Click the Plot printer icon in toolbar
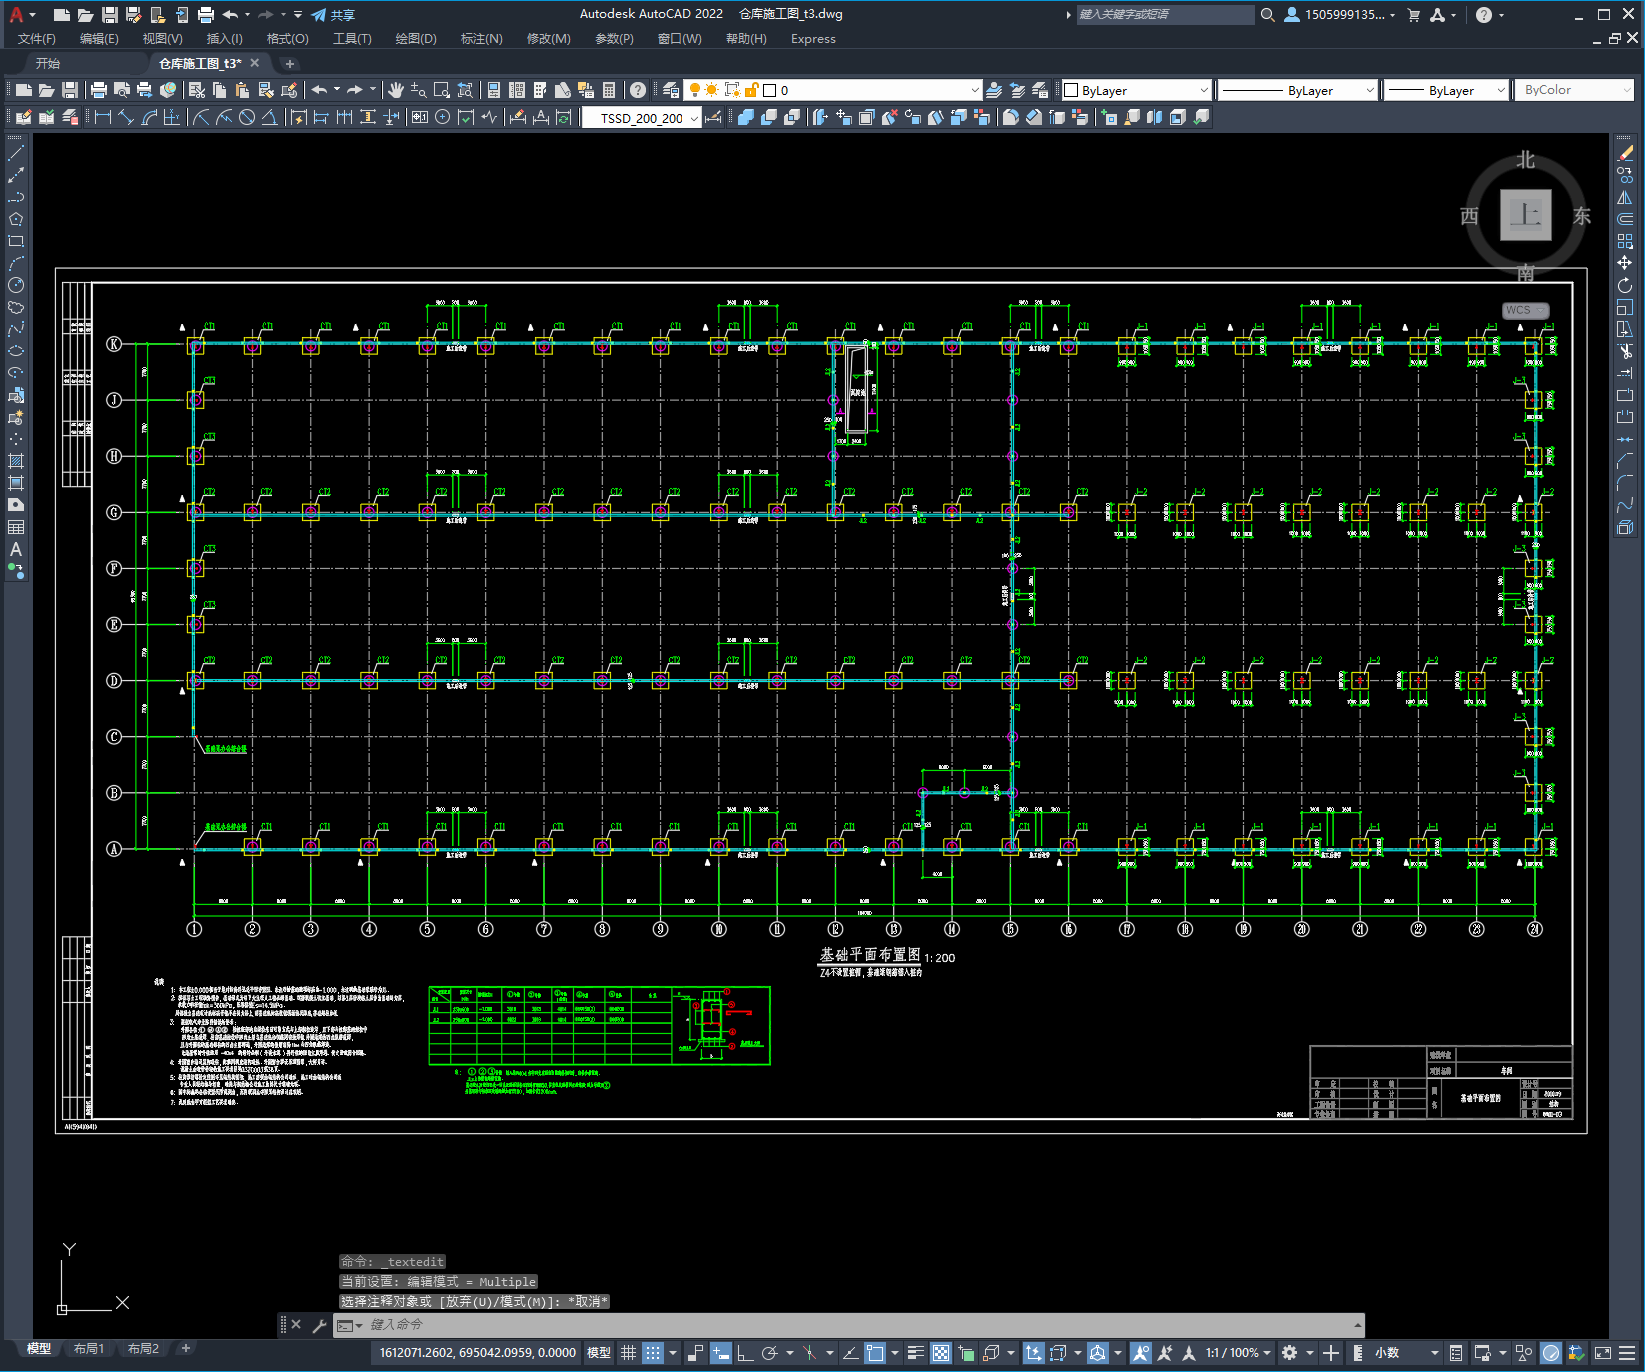 (x=99, y=90)
